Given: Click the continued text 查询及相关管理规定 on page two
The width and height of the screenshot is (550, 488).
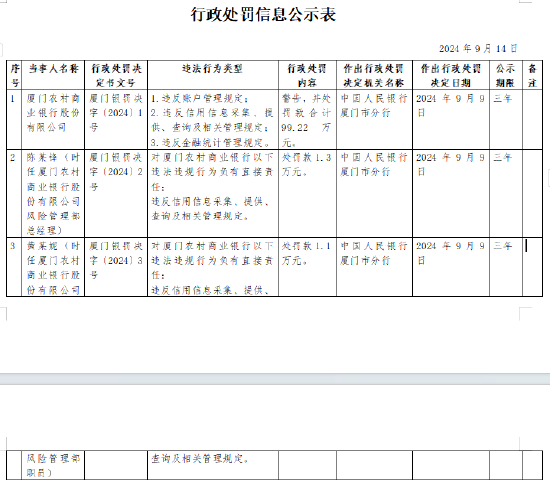Looking at the screenshot, I should coord(200,459).
